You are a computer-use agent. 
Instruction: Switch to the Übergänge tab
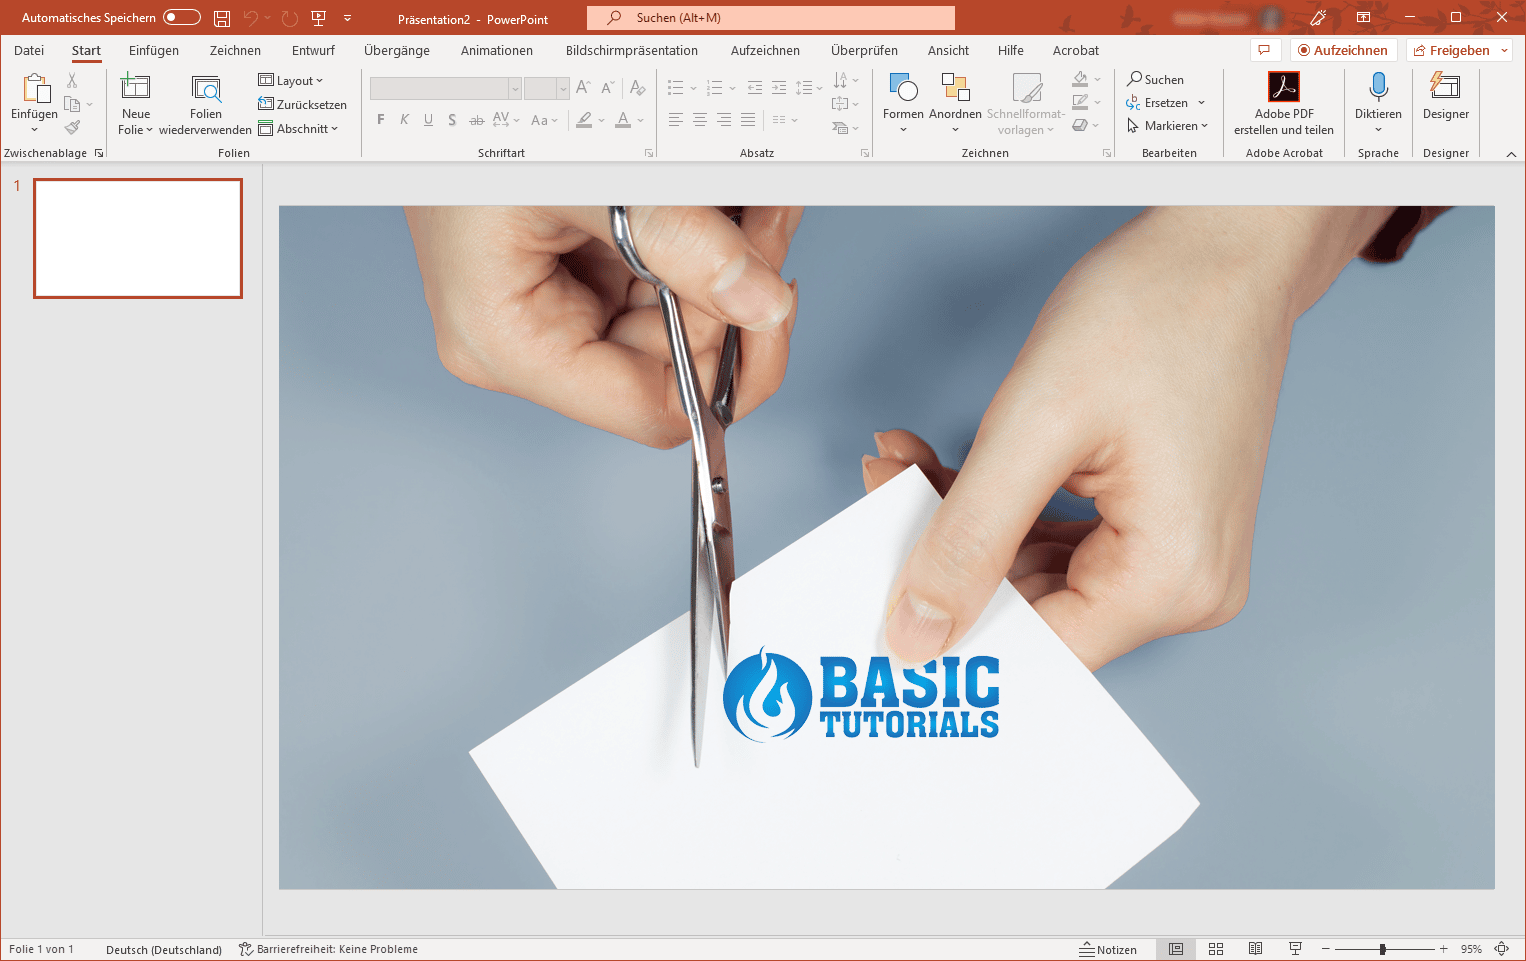397,51
